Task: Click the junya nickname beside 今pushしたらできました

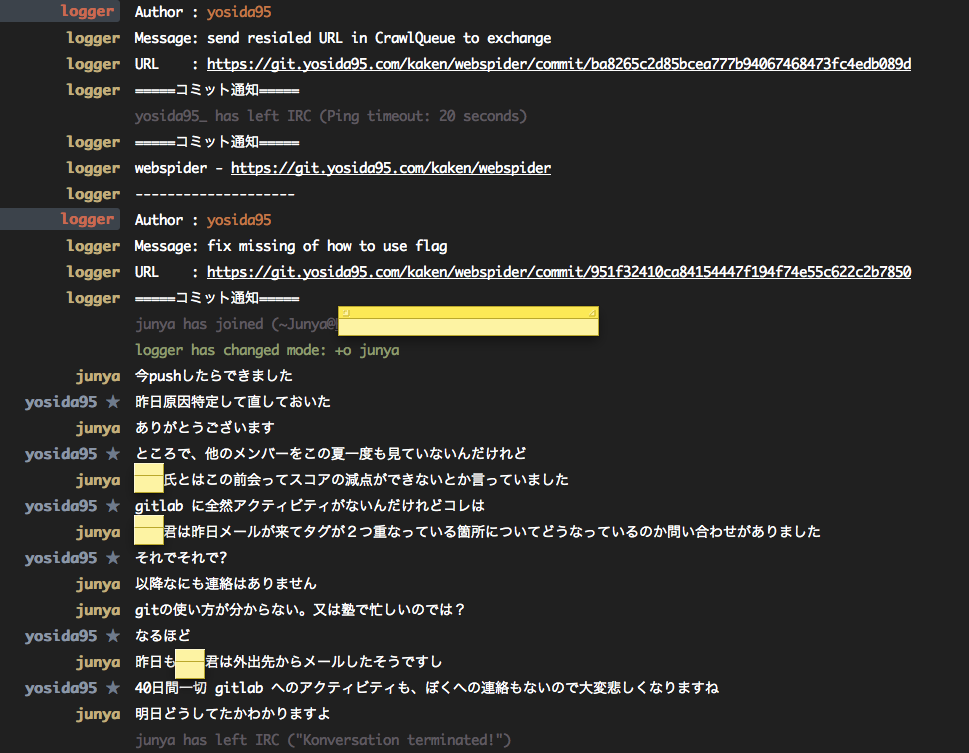Action: point(97,376)
